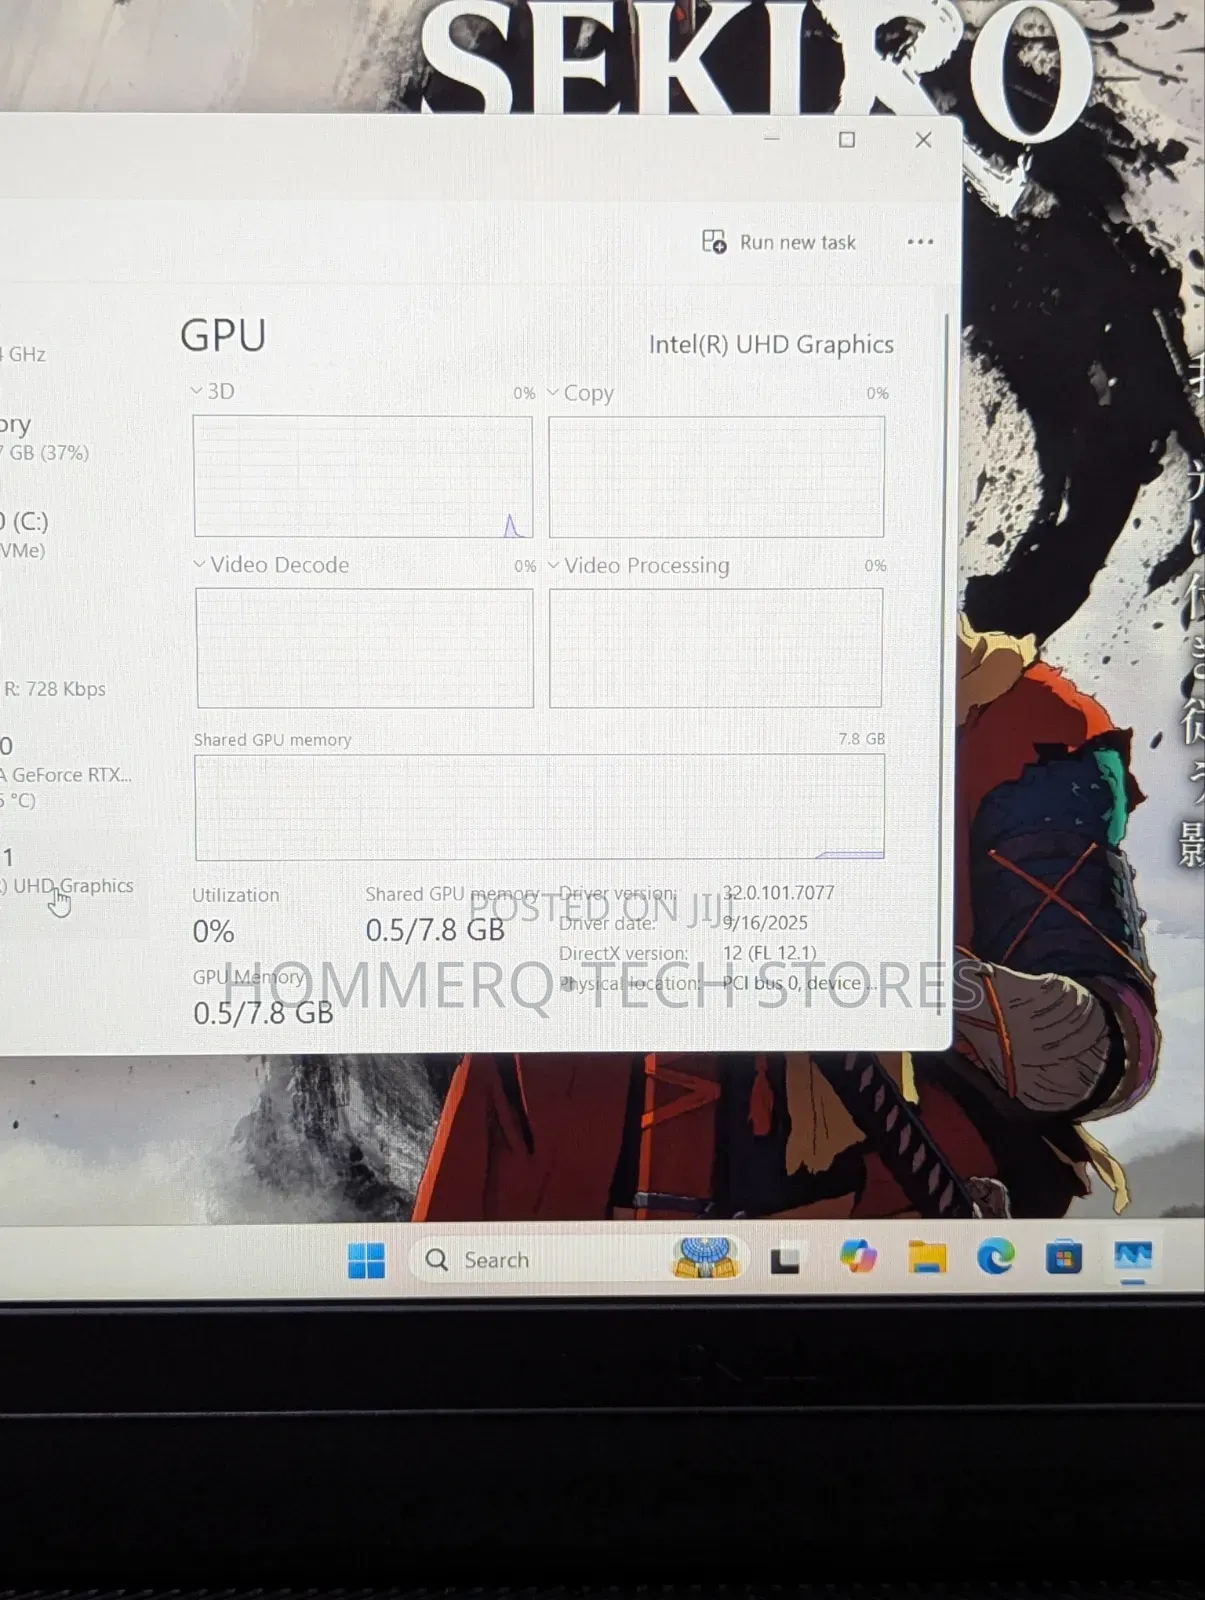Click the Run new task icon

[714, 241]
